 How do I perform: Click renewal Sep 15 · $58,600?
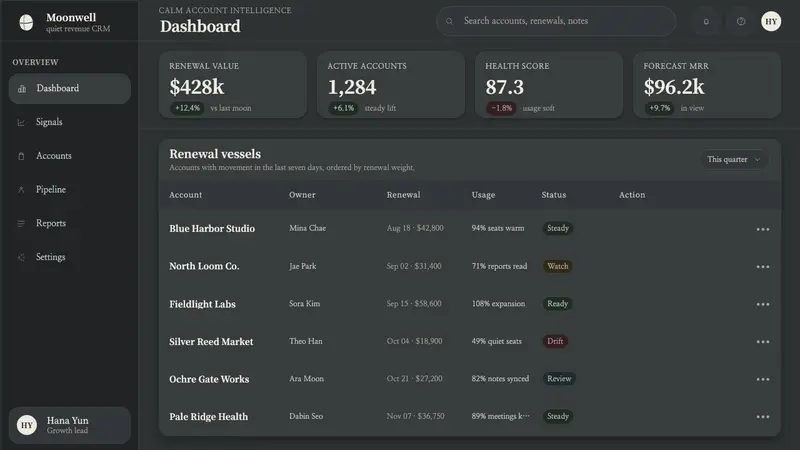click(414, 304)
